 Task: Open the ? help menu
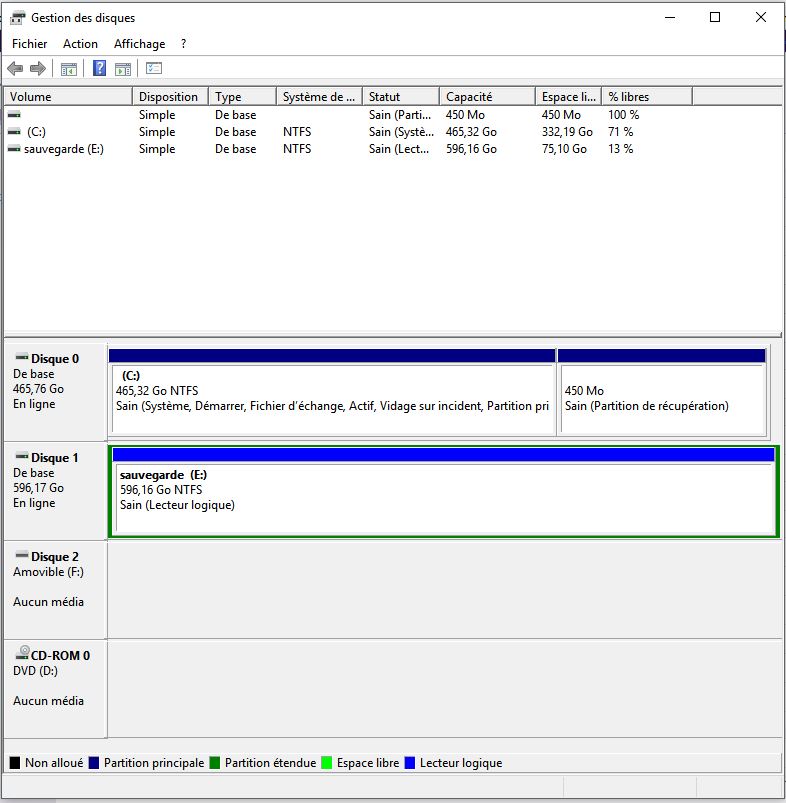(x=183, y=44)
